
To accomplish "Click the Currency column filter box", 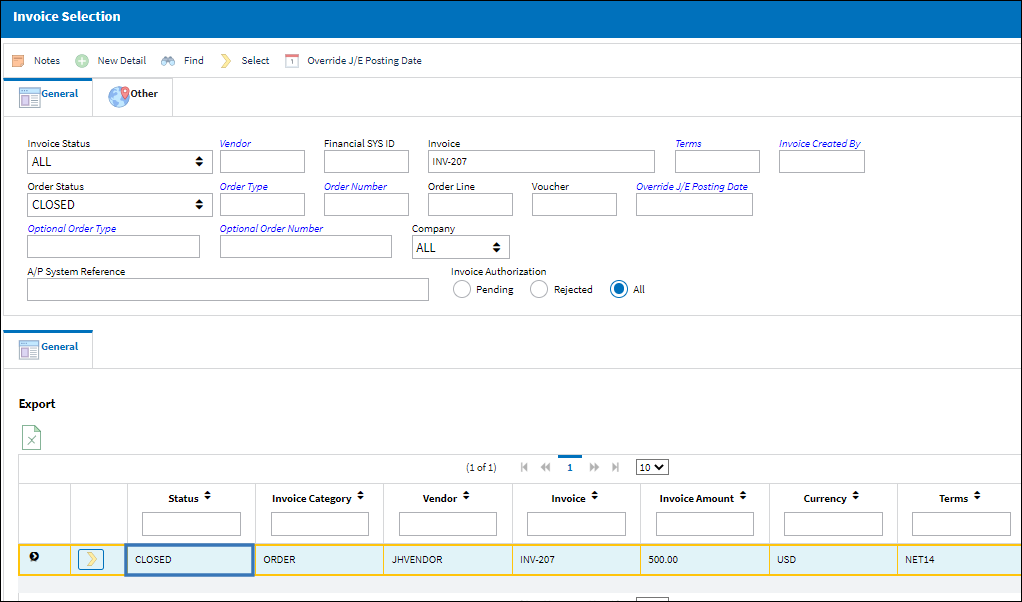I will [x=833, y=524].
